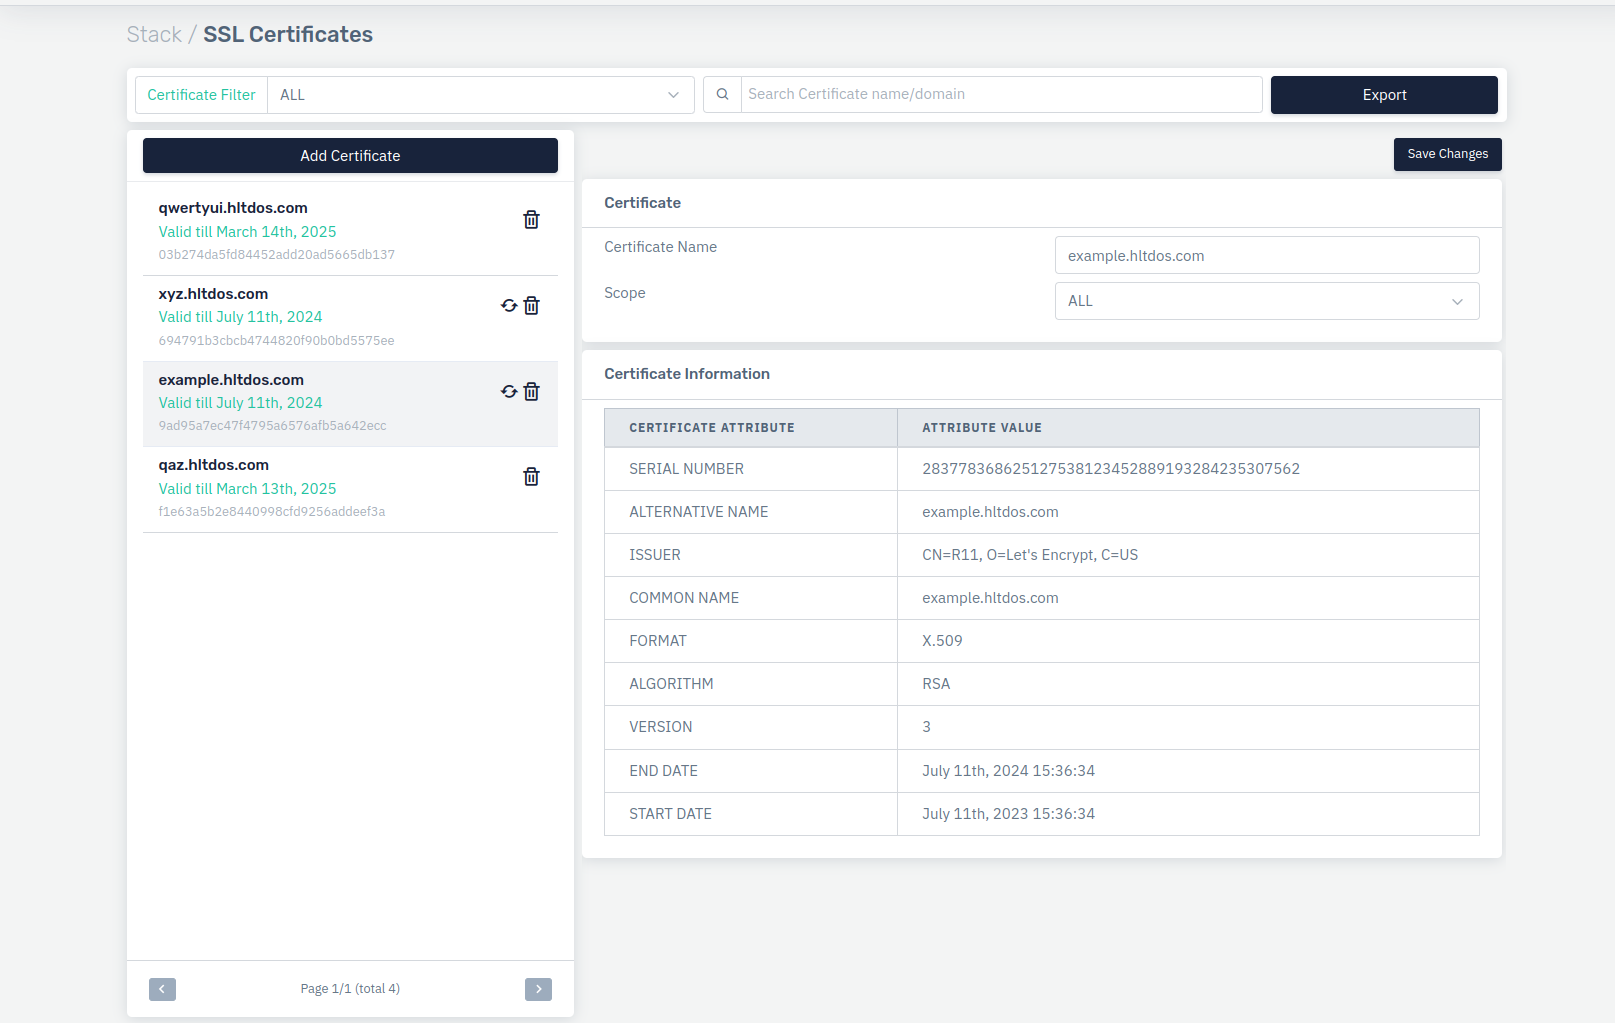
Task: Click the COMMON NAME value
Action: [x=990, y=598]
